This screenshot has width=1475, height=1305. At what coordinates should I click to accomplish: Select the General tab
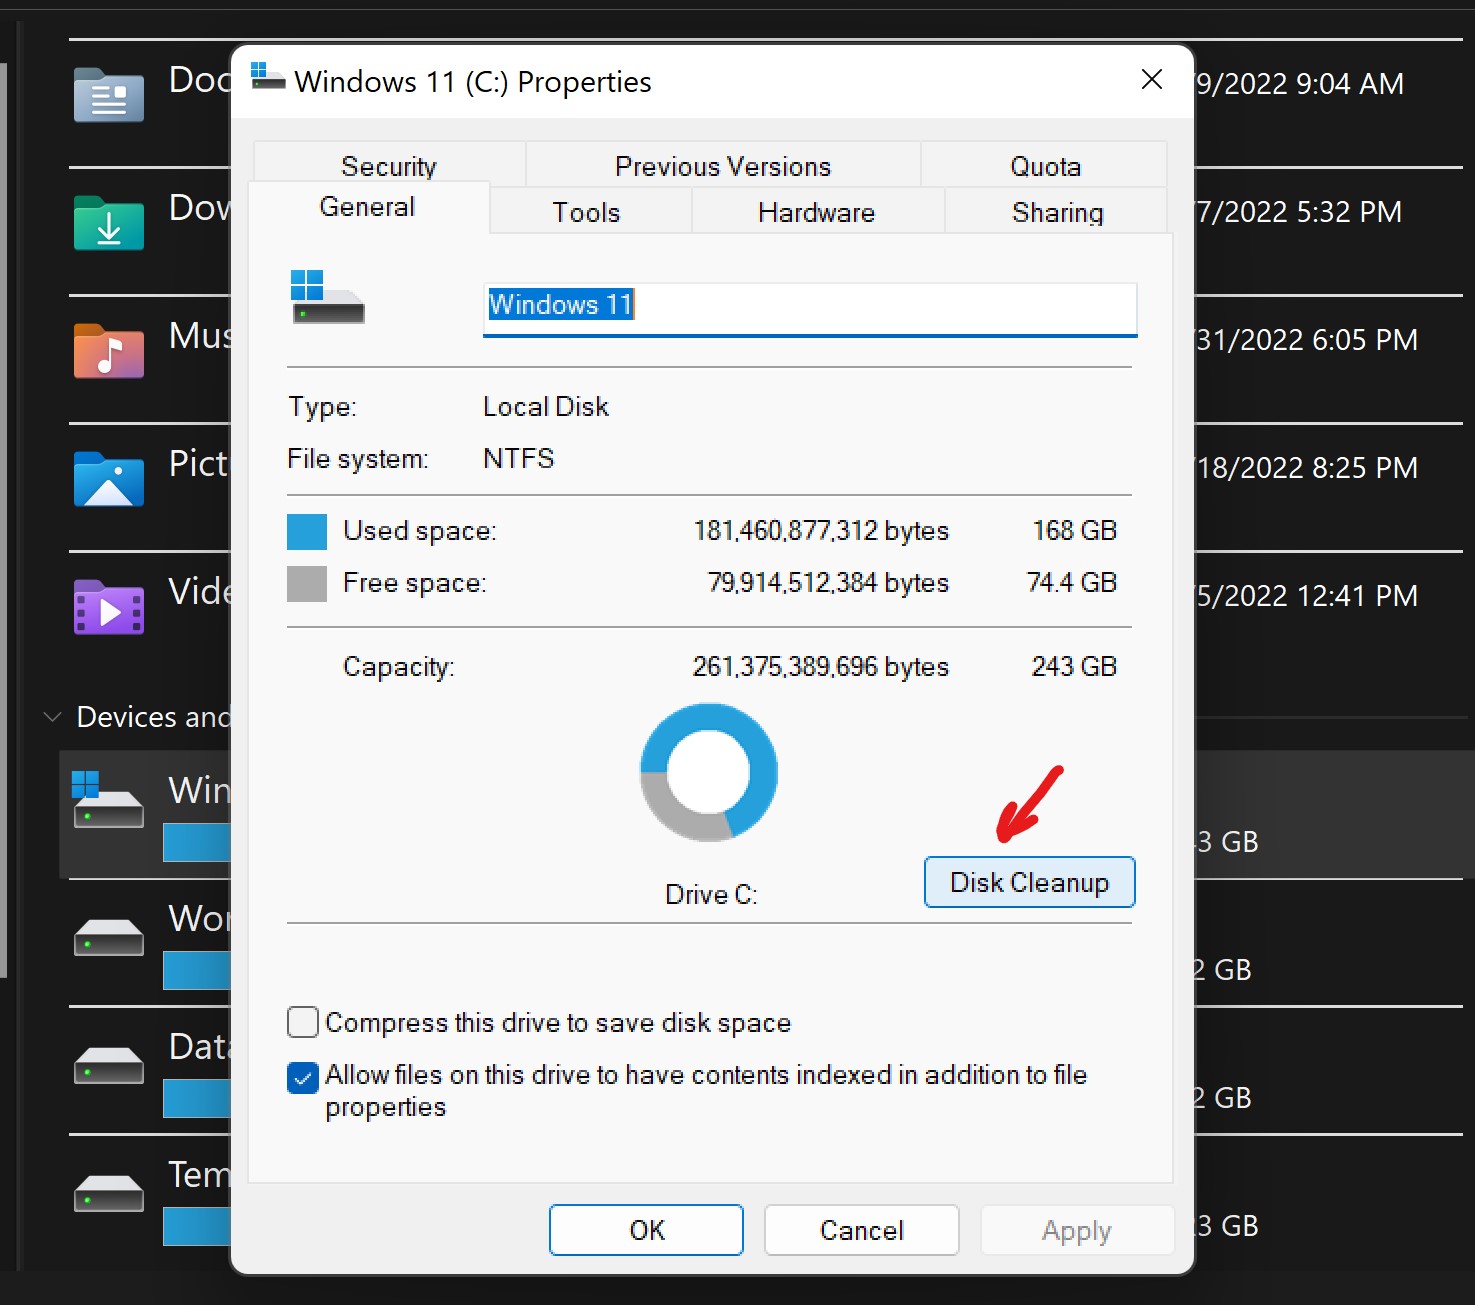coord(367,207)
